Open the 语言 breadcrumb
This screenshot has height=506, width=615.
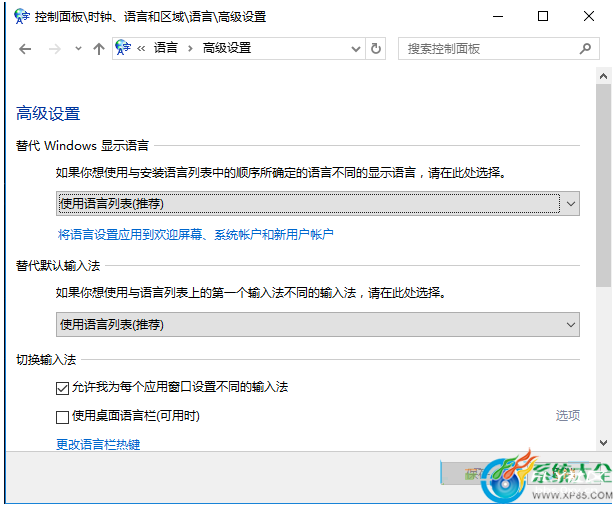pos(166,48)
